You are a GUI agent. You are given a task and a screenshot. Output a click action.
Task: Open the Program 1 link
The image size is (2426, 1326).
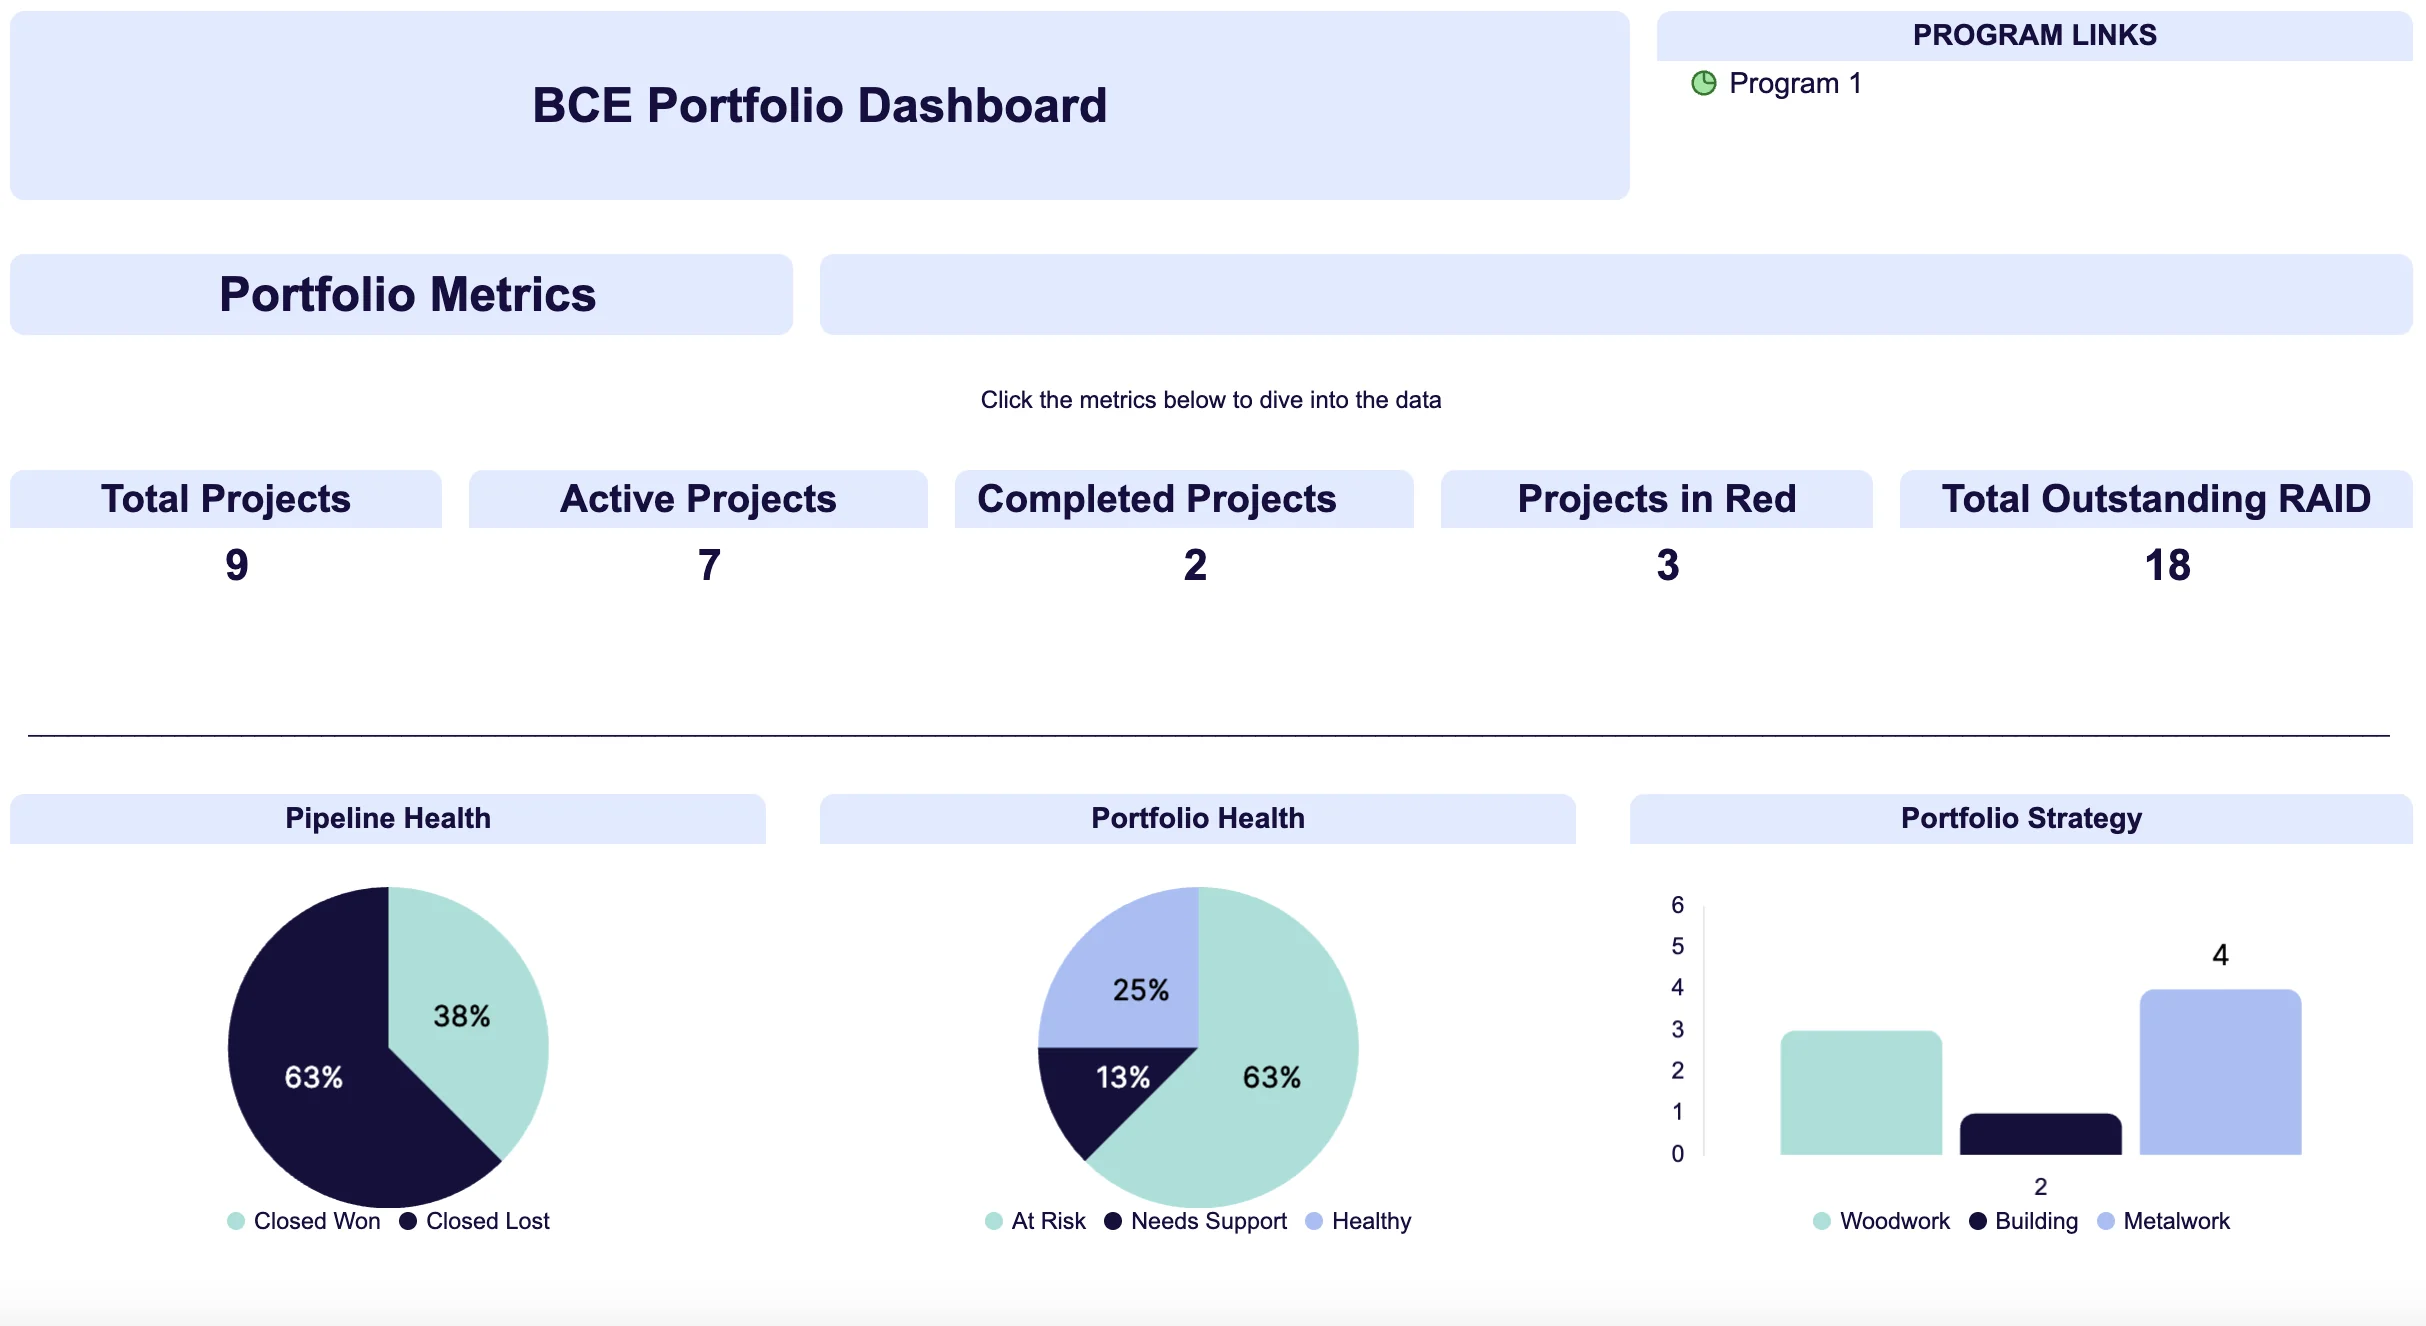click(x=1795, y=83)
